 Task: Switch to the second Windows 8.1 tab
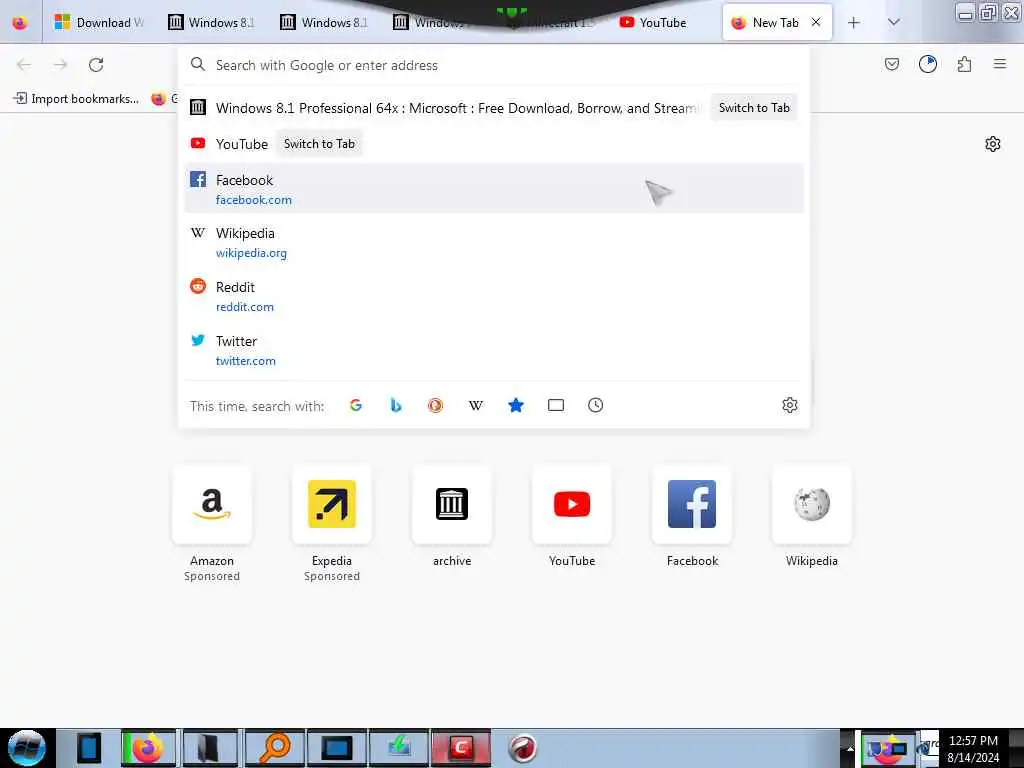pos(324,23)
